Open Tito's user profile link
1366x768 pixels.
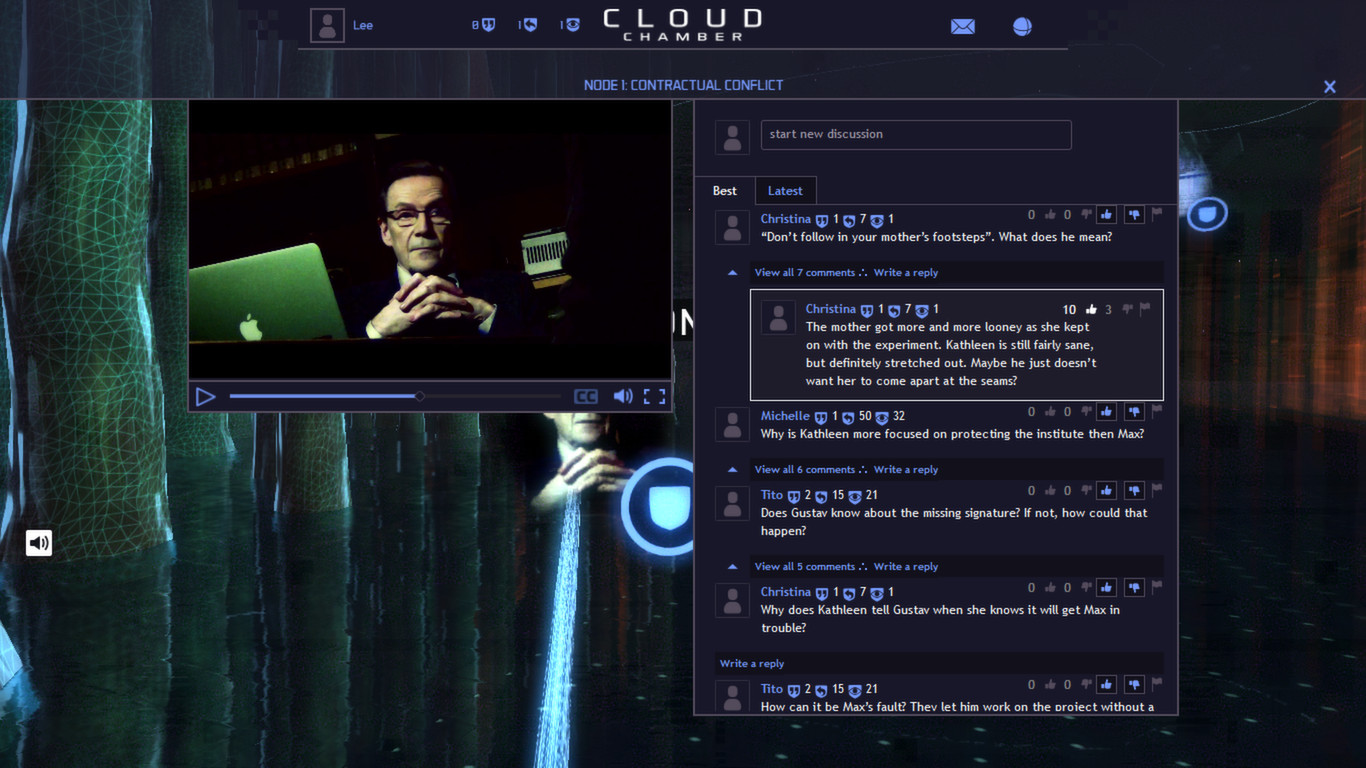tap(771, 494)
